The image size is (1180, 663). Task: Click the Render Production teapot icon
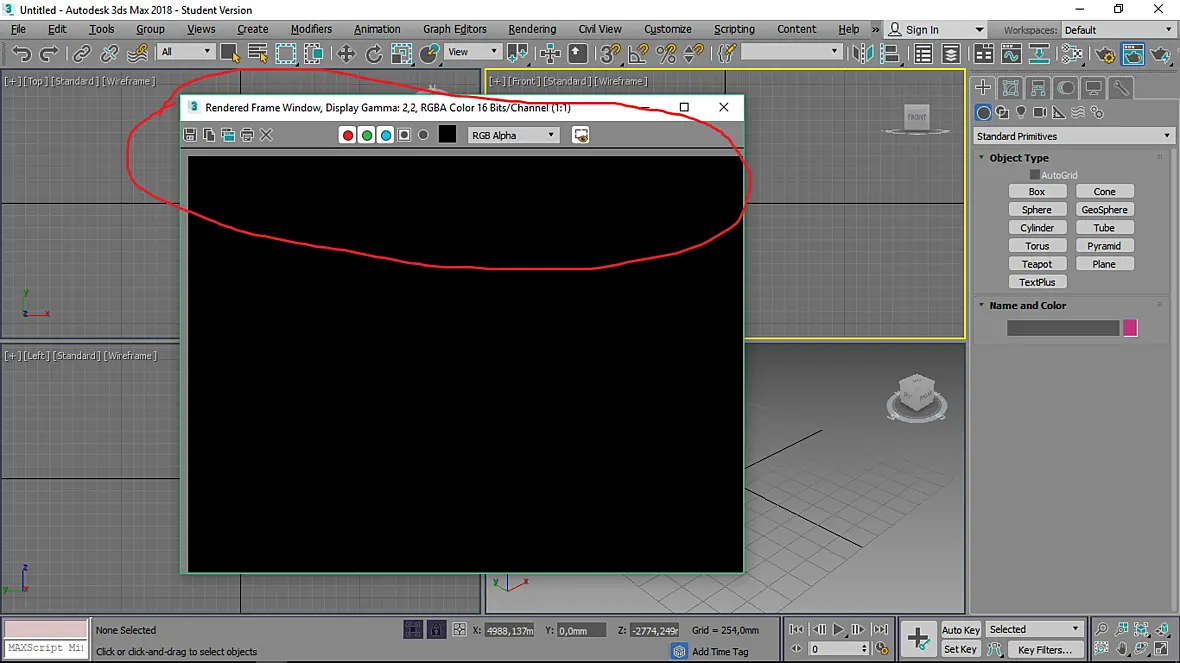pyautogui.click(x=1160, y=53)
